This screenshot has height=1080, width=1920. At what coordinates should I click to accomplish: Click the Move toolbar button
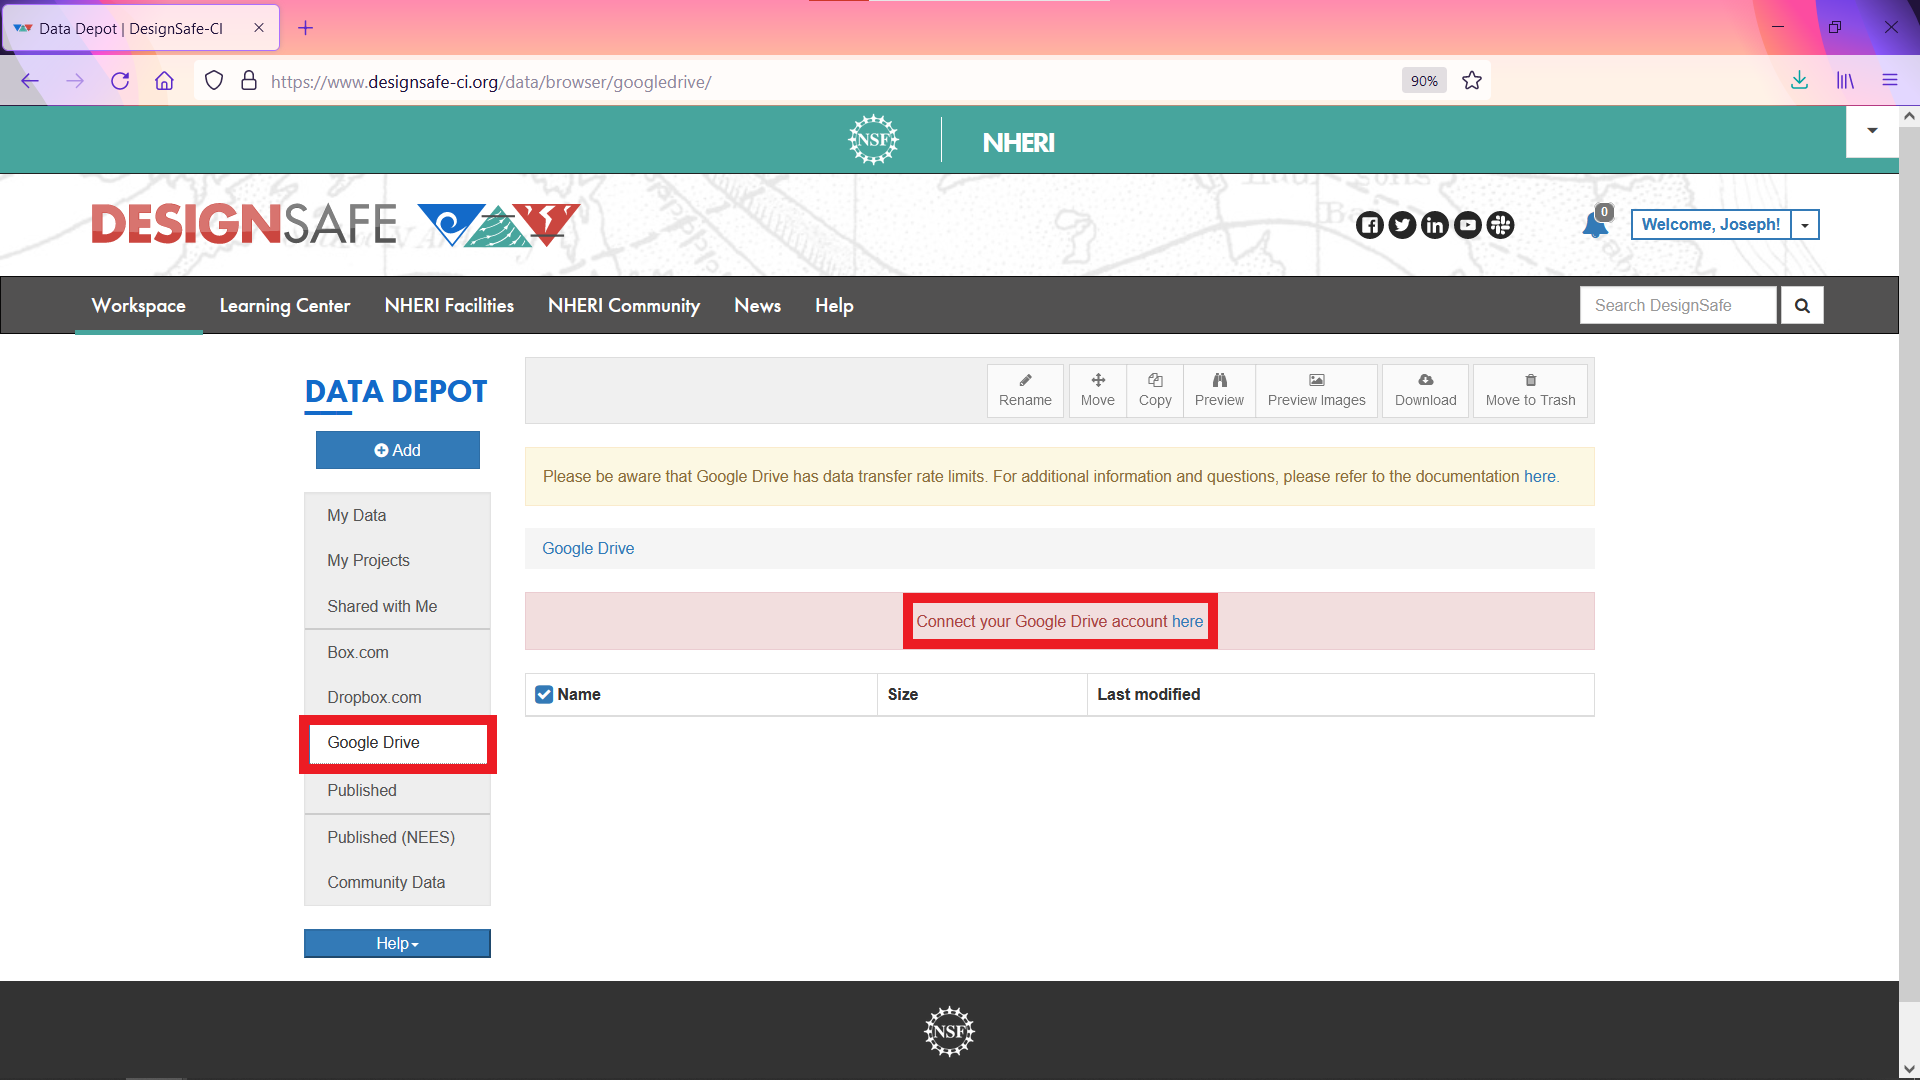tap(1097, 390)
